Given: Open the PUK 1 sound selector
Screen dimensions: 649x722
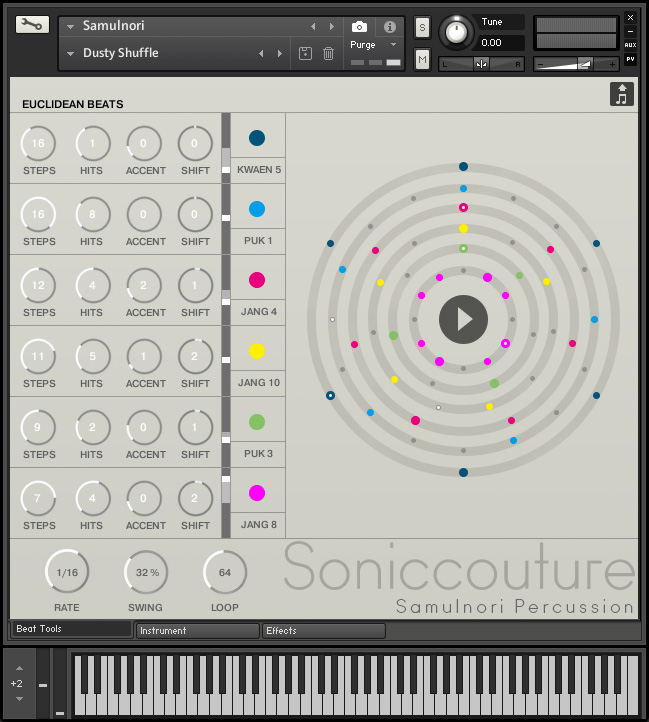Looking at the screenshot, I should tap(258, 241).
